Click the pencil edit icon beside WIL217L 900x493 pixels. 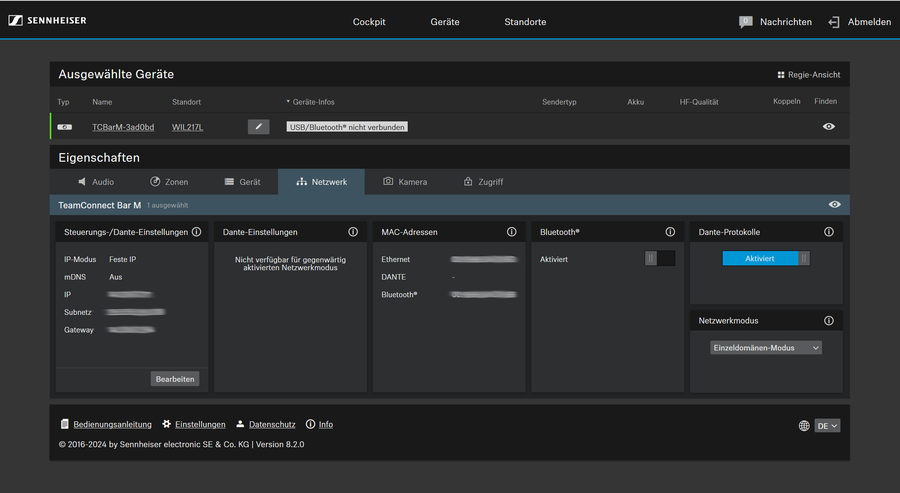point(258,127)
